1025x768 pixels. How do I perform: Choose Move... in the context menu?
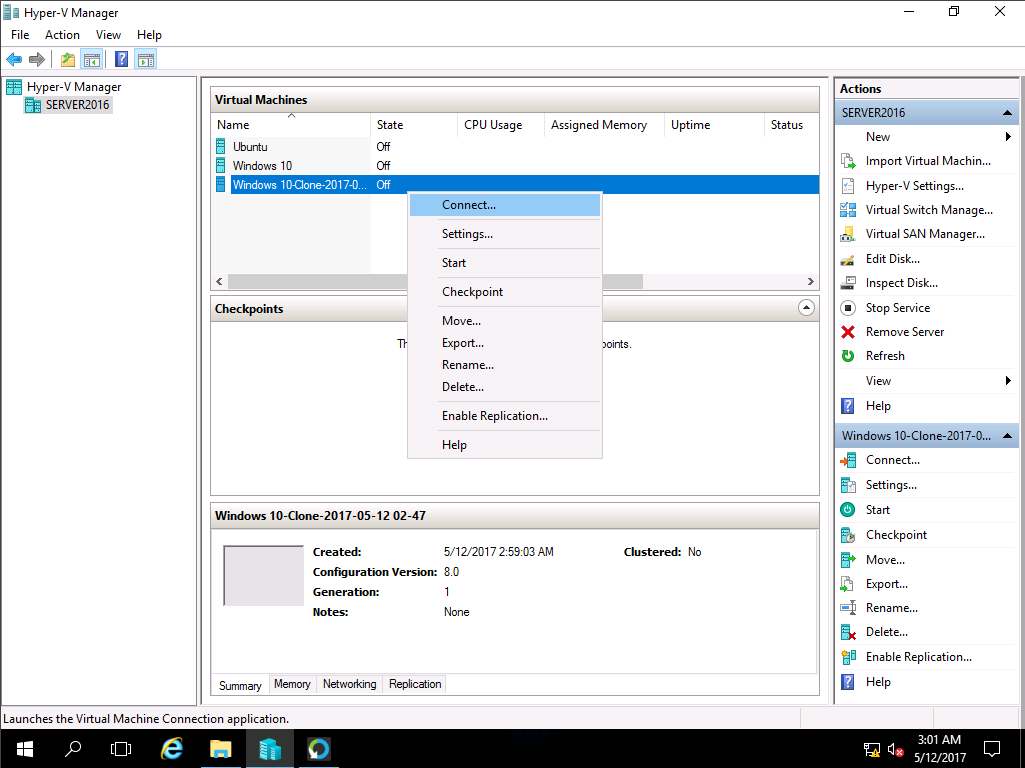point(505,321)
